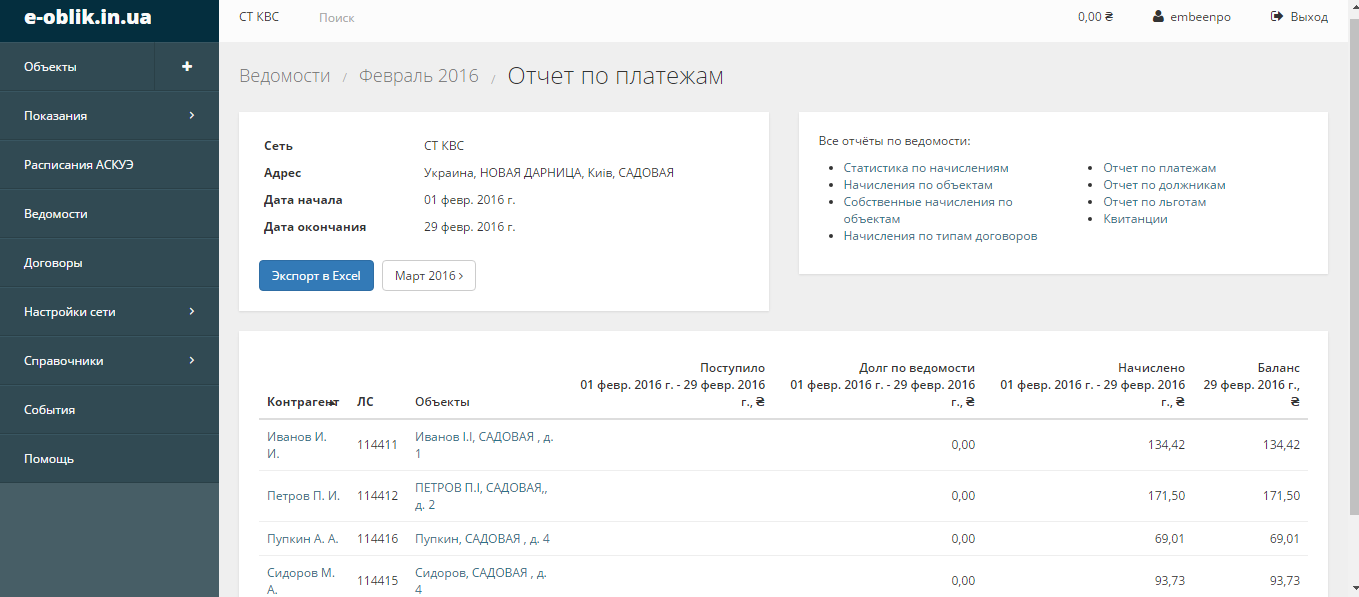
Task: Open Расписания АСКУЭ sidebar item
Action: pyautogui.click(x=78, y=165)
